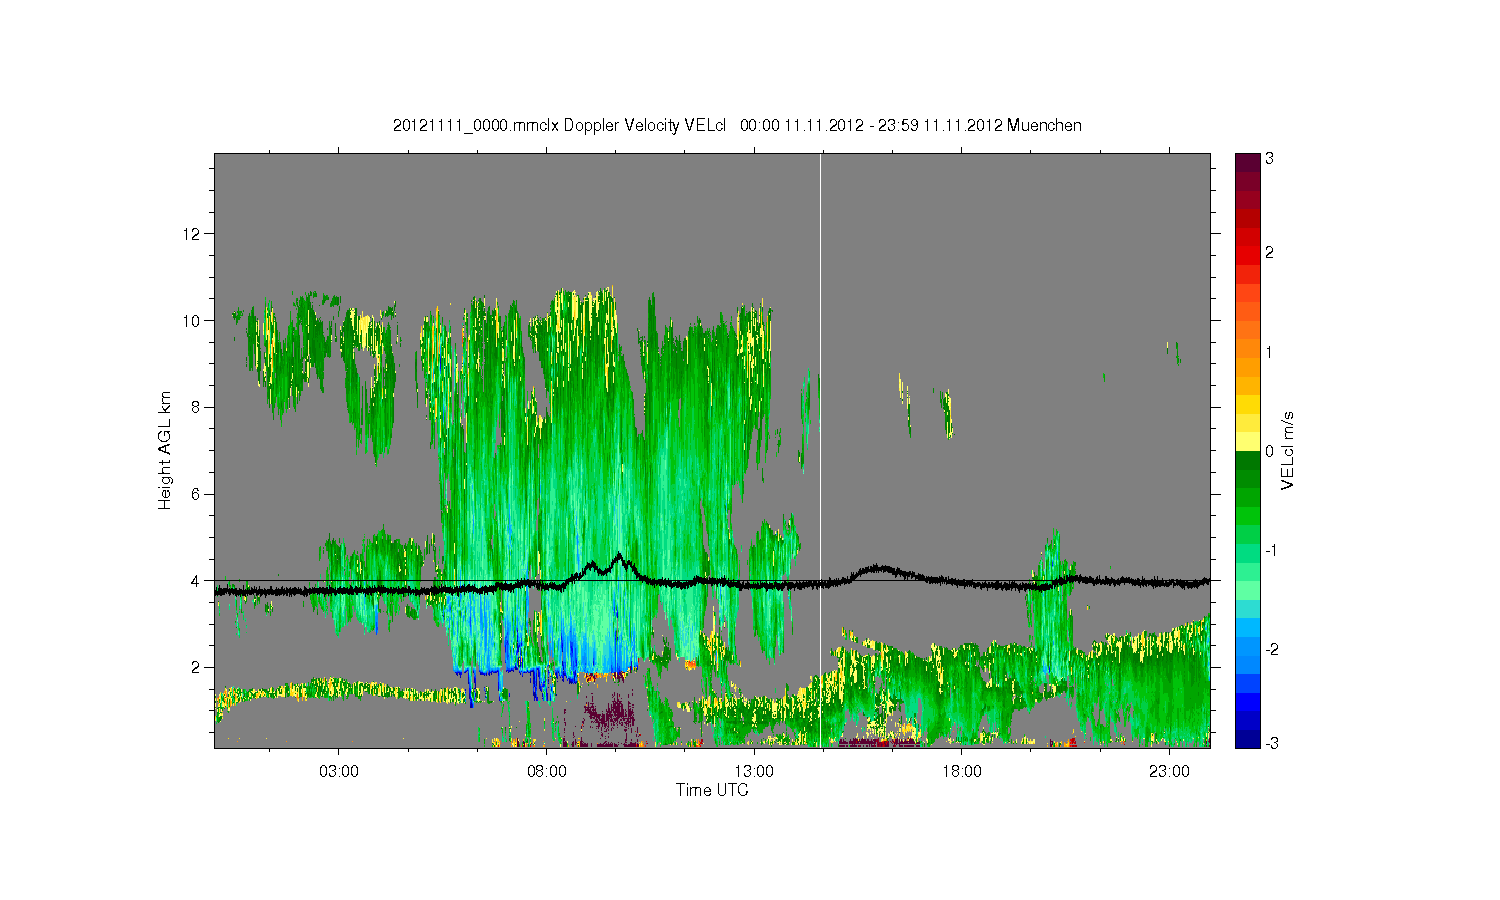Click the dark blue swatch at colorbar bottom

(x=1247, y=738)
